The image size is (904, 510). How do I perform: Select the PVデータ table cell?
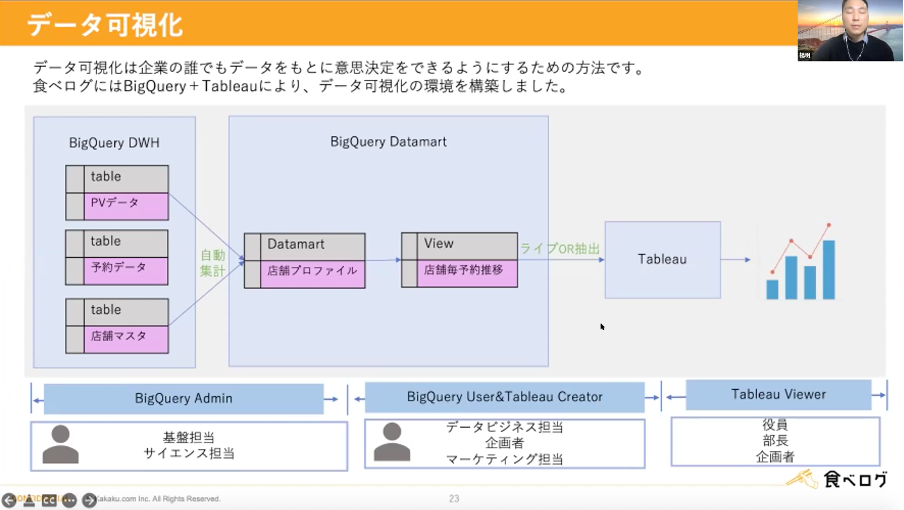click(x=126, y=206)
